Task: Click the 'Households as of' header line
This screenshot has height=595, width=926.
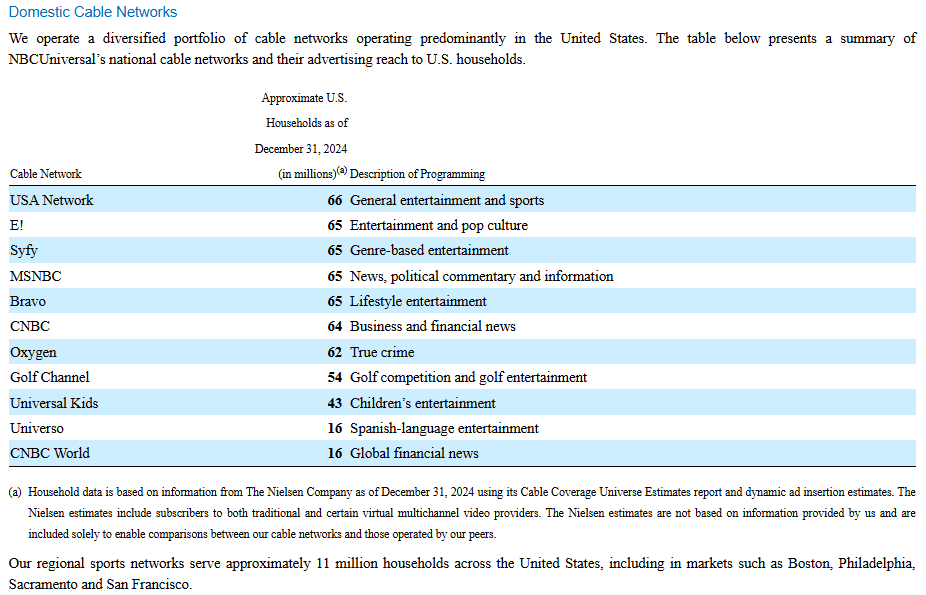Action: 307,123
